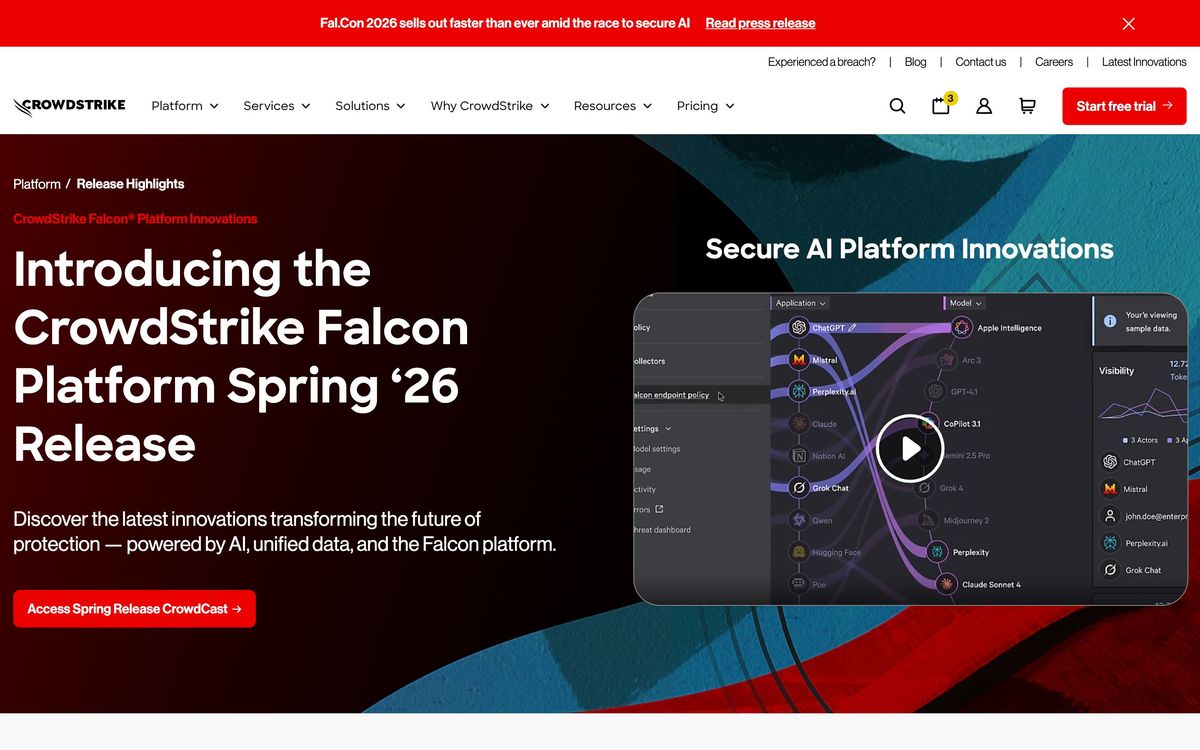Click the Grok Chat icon in Application column
1200x750 pixels.
point(799,488)
